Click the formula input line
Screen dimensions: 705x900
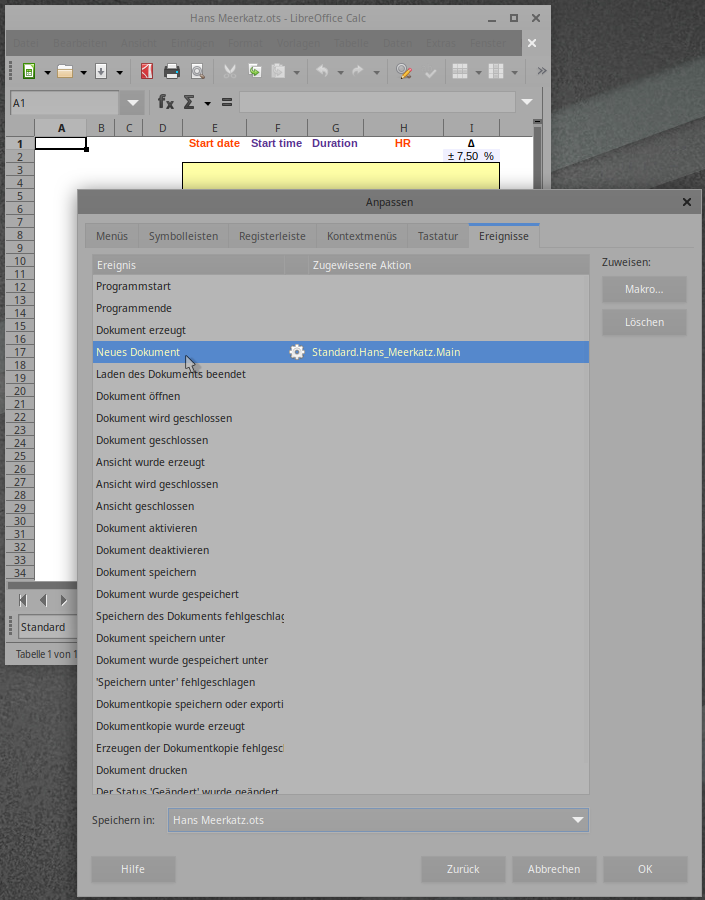click(x=377, y=102)
